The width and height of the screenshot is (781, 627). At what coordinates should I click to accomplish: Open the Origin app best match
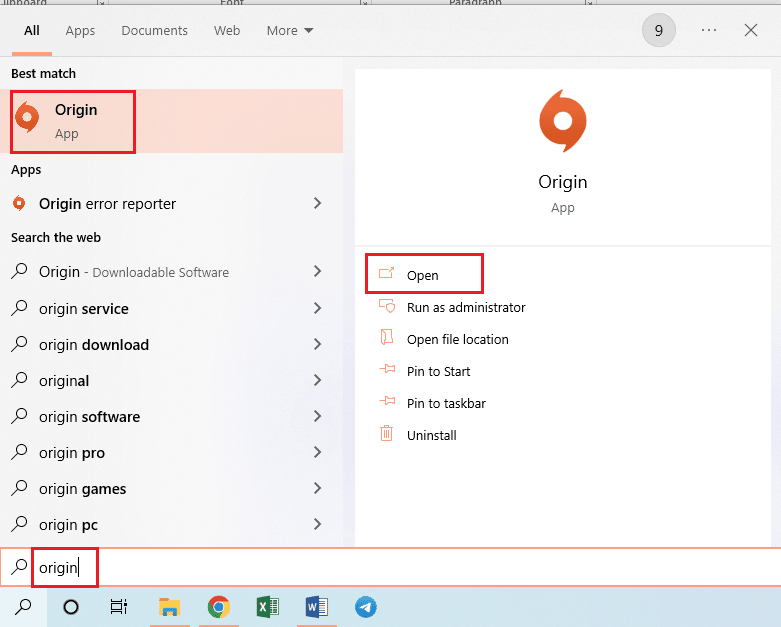tap(171, 121)
